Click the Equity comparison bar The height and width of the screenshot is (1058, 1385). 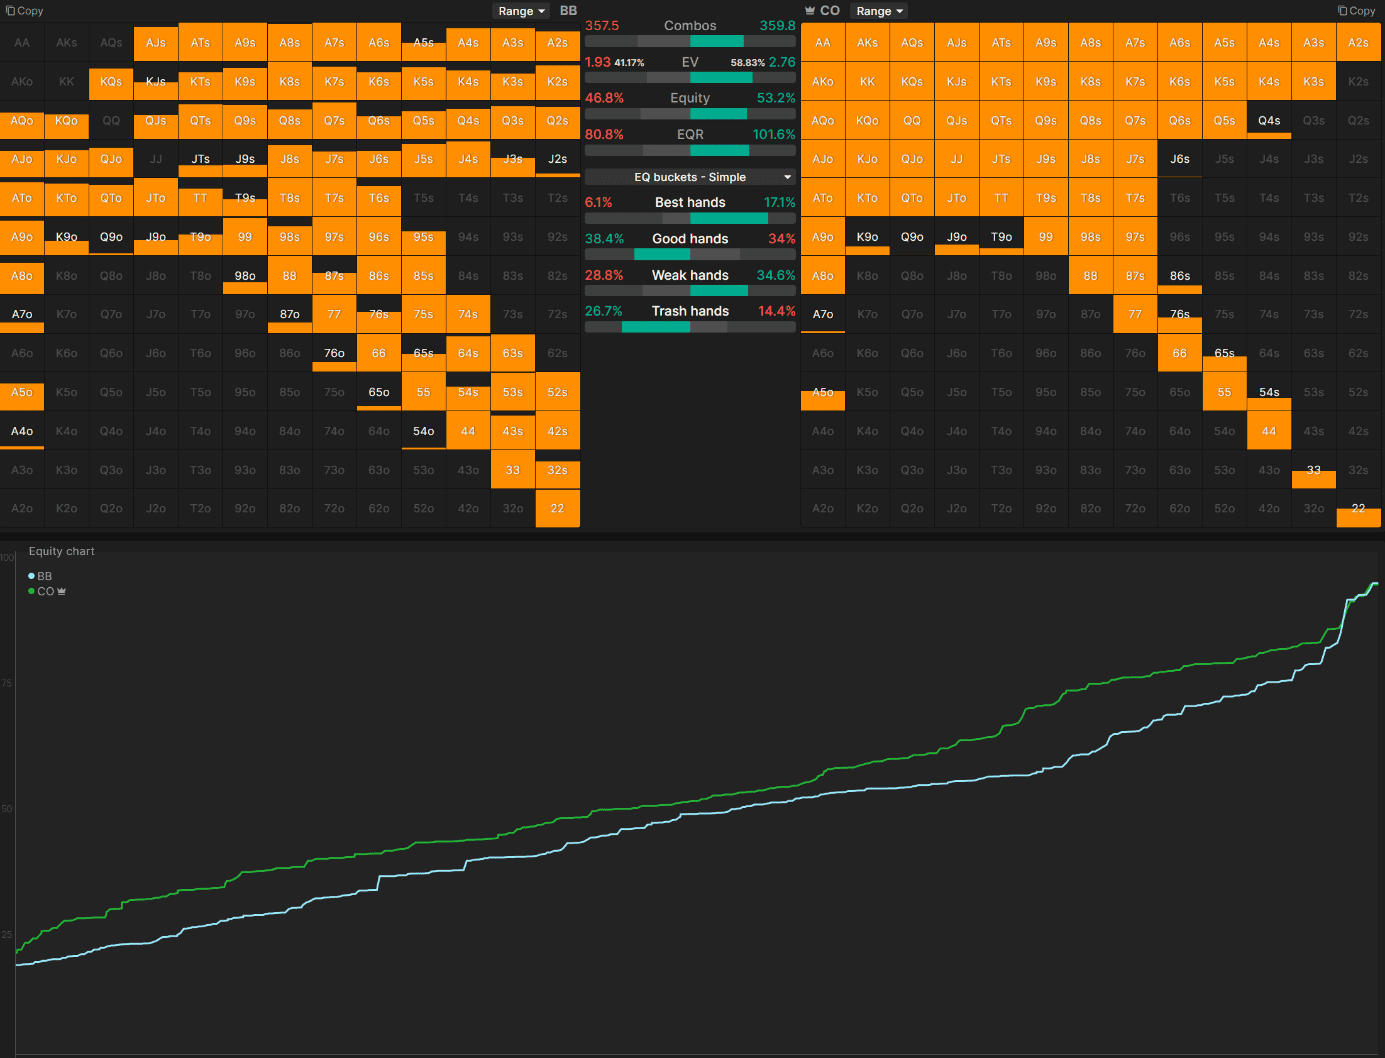coord(690,114)
